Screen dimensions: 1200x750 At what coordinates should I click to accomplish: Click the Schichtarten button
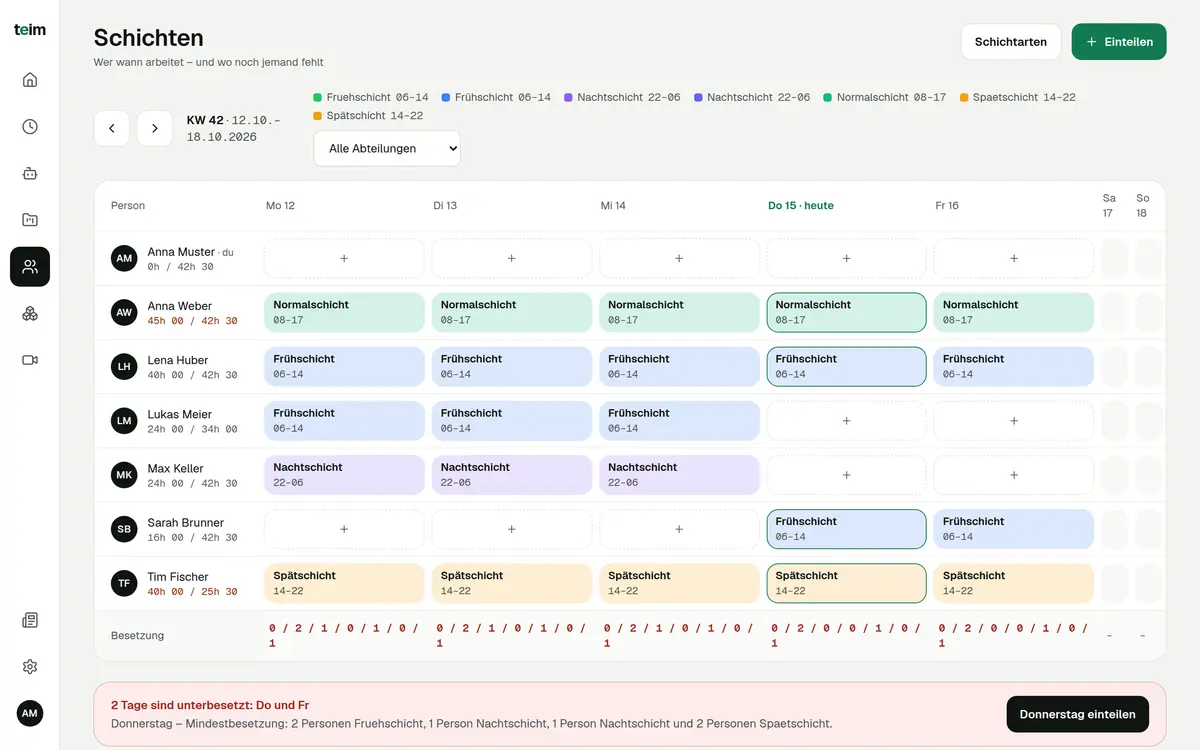[1011, 42]
